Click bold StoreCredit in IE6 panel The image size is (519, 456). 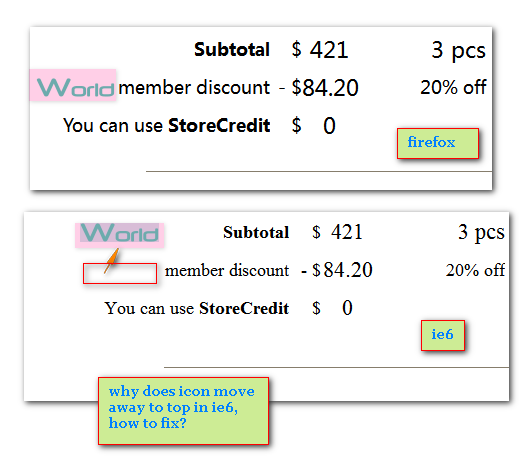244,308
